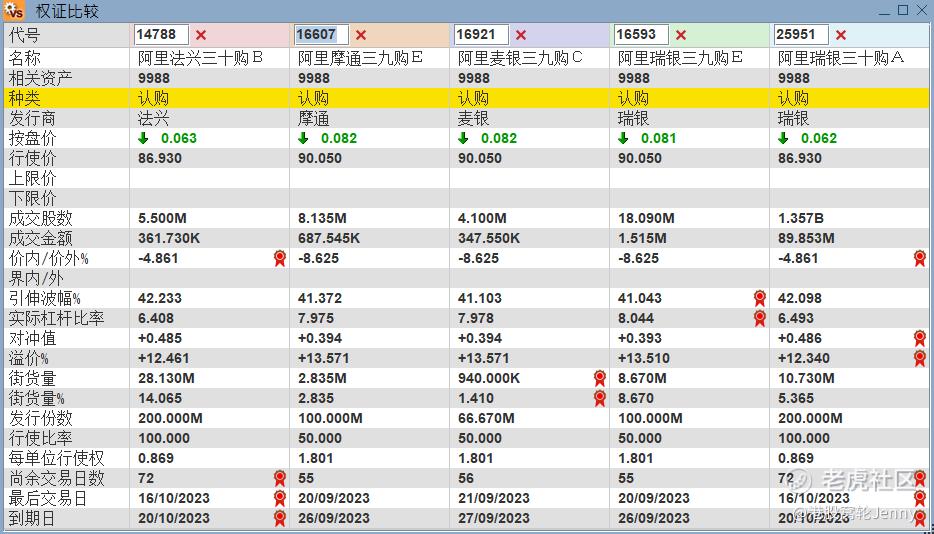Click the code input field showing 14788
This screenshot has height=534, width=934.
tap(161, 35)
